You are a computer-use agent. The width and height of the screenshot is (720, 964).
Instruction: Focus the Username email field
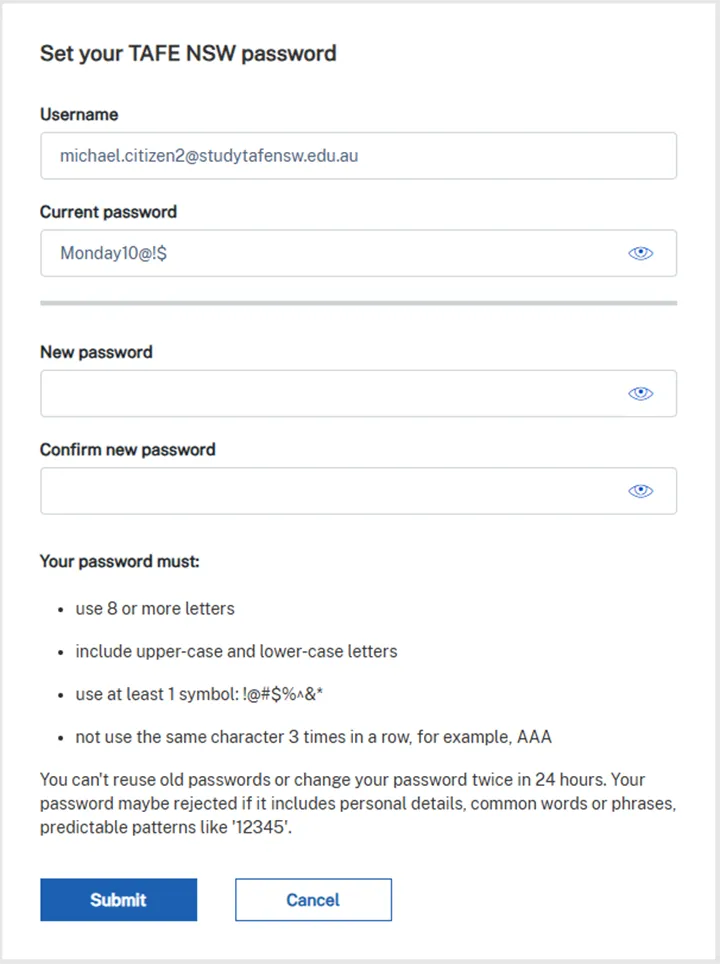[358, 156]
